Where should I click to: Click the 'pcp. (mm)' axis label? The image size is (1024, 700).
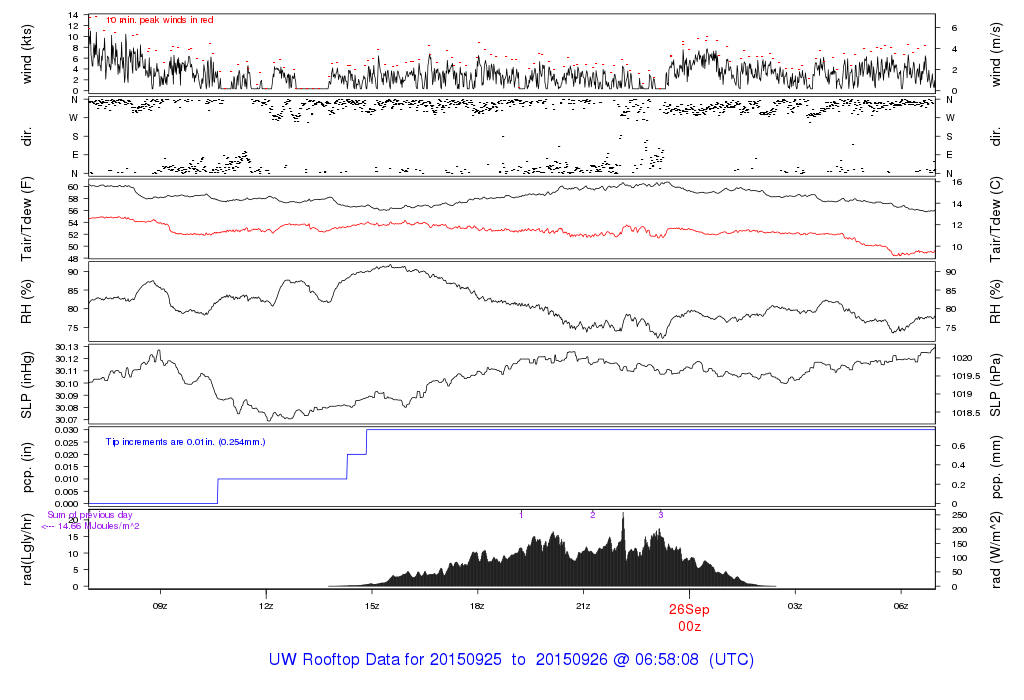[996, 468]
